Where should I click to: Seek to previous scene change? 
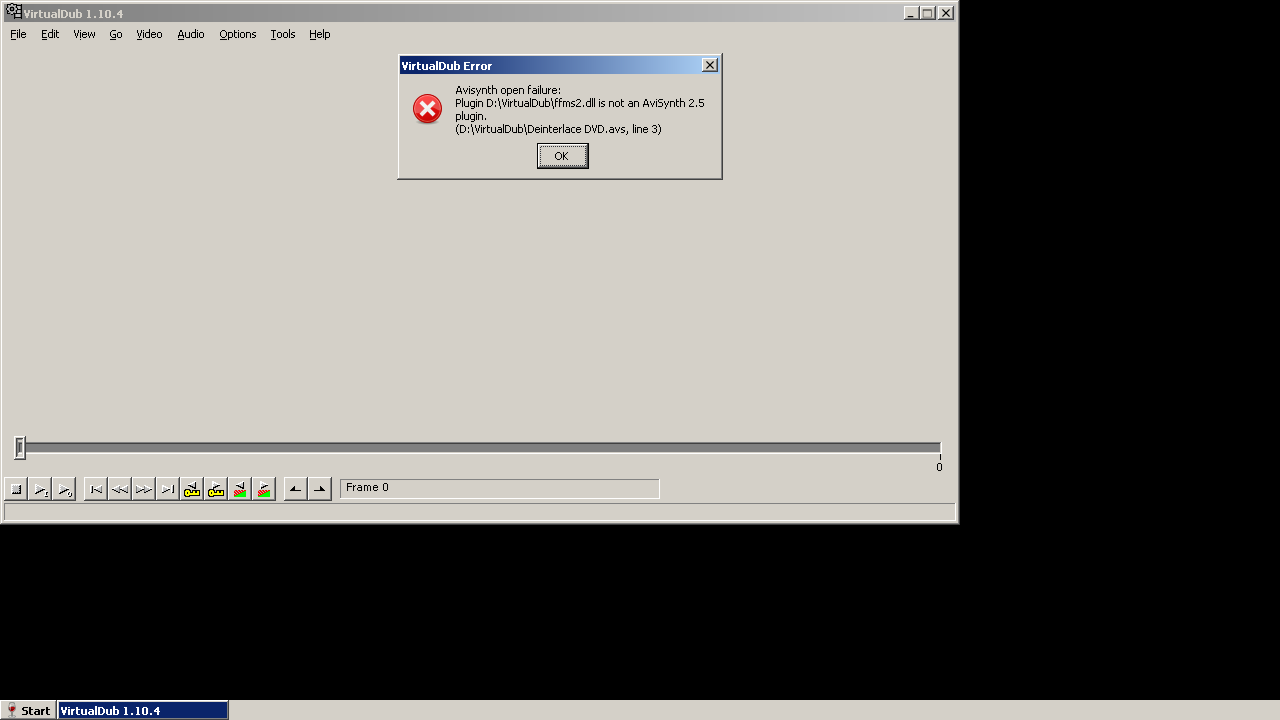[240, 489]
